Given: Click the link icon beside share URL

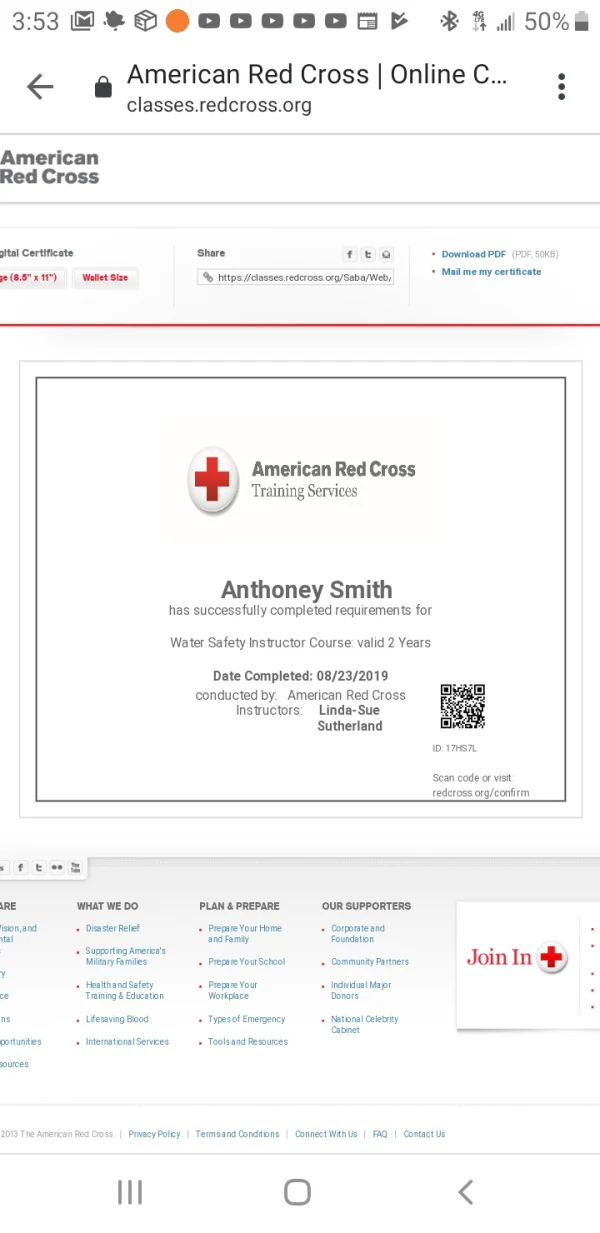Looking at the screenshot, I should 208,277.
